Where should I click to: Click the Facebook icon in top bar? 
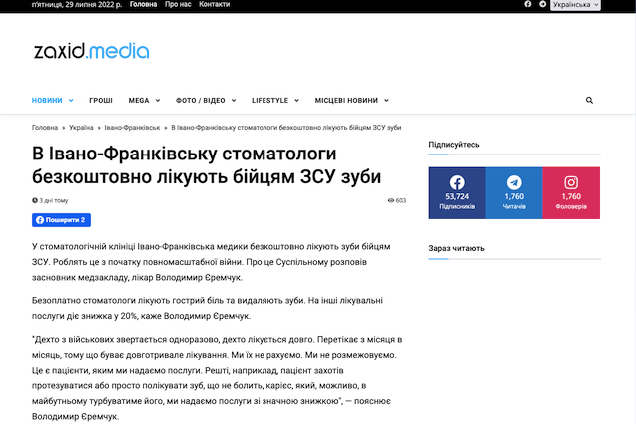(x=528, y=5)
